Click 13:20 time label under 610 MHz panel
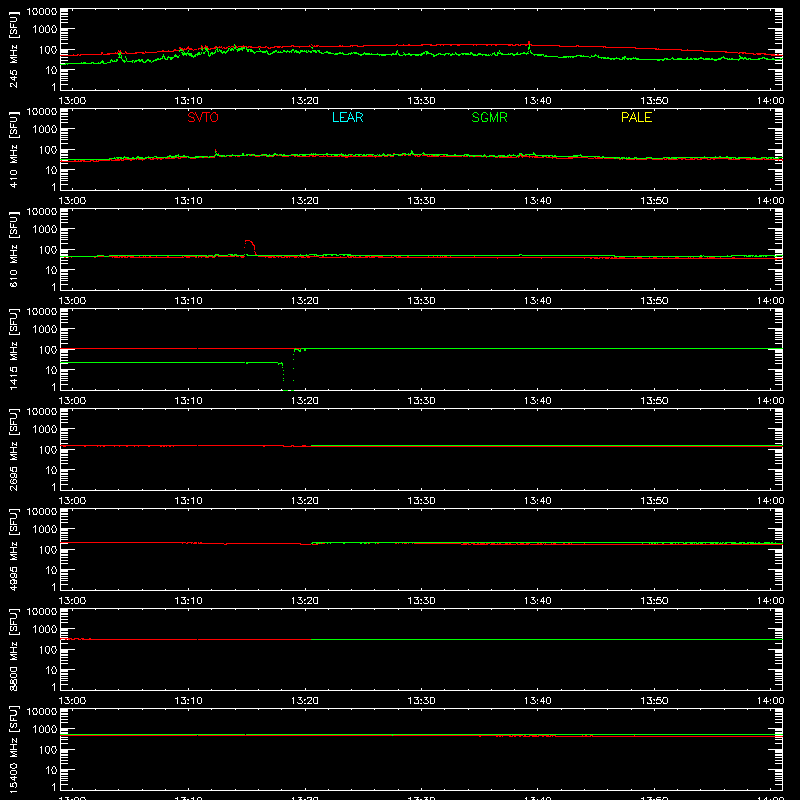800x800 pixels. (305, 301)
